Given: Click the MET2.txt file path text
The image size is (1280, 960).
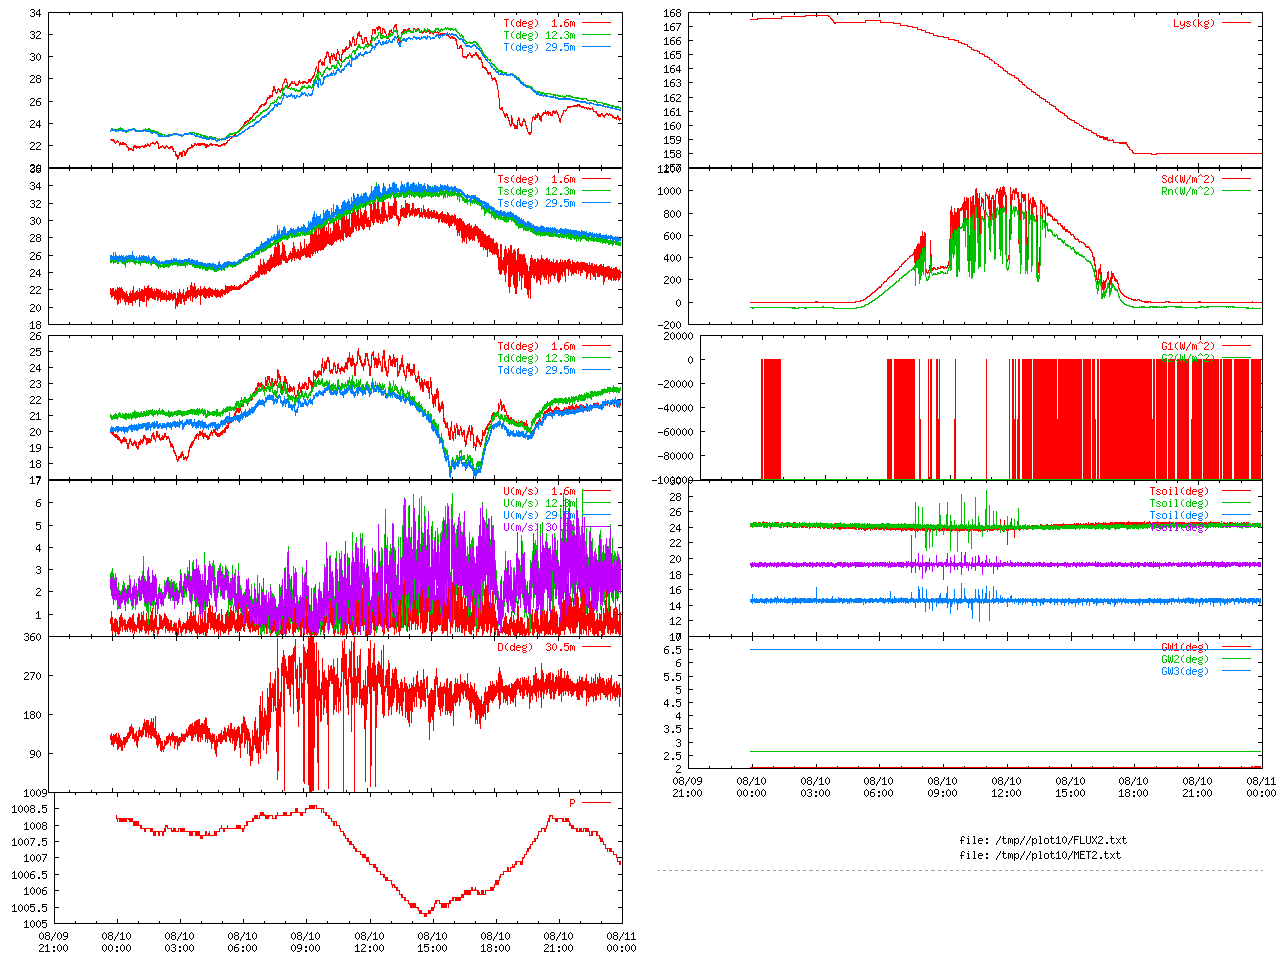Looking at the screenshot, I should tap(1039, 855).
